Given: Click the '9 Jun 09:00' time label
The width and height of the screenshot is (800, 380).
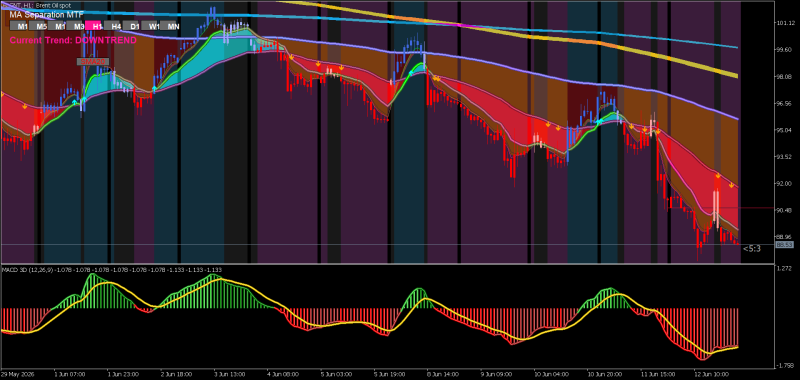Looking at the screenshot, I should coord(496,374).
